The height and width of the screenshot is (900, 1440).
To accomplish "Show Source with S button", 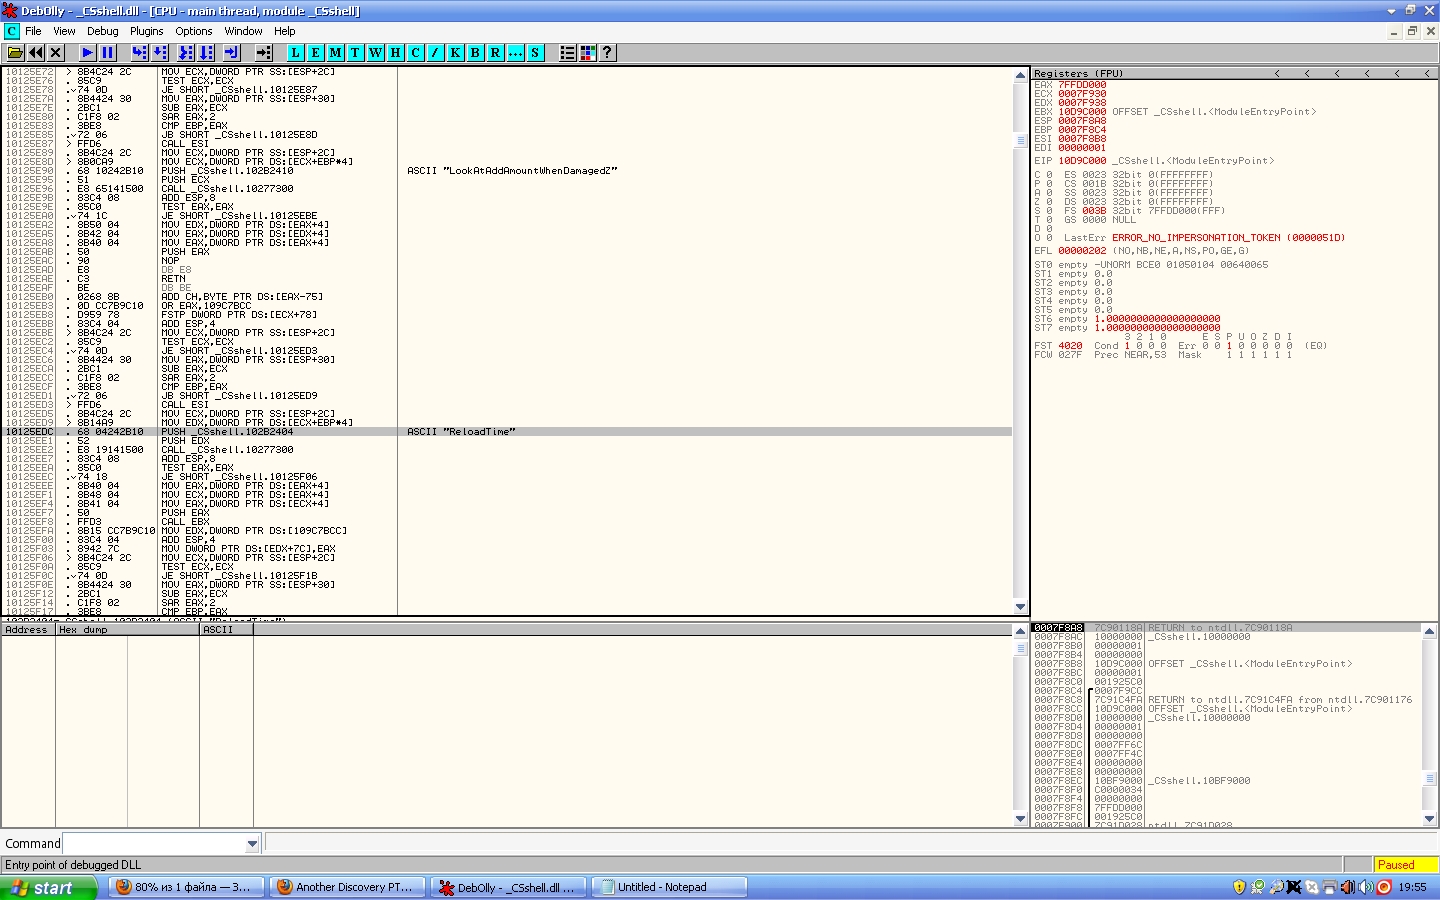I will [x=536, y=52].
